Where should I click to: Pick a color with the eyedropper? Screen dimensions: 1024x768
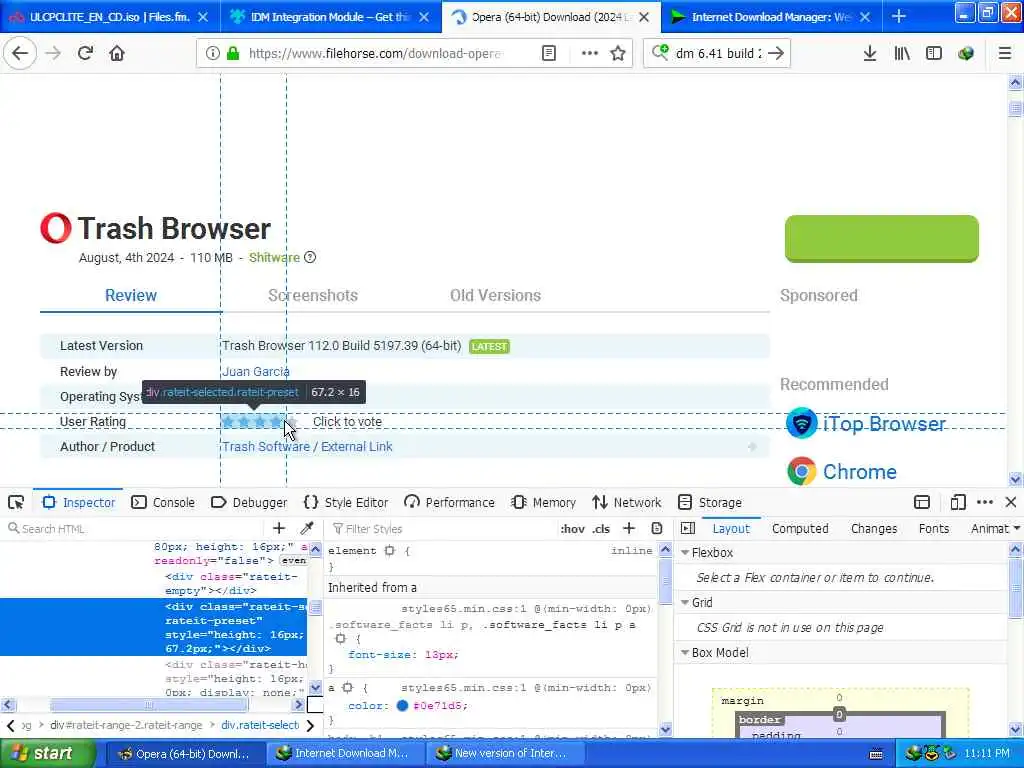coord(306,528)
